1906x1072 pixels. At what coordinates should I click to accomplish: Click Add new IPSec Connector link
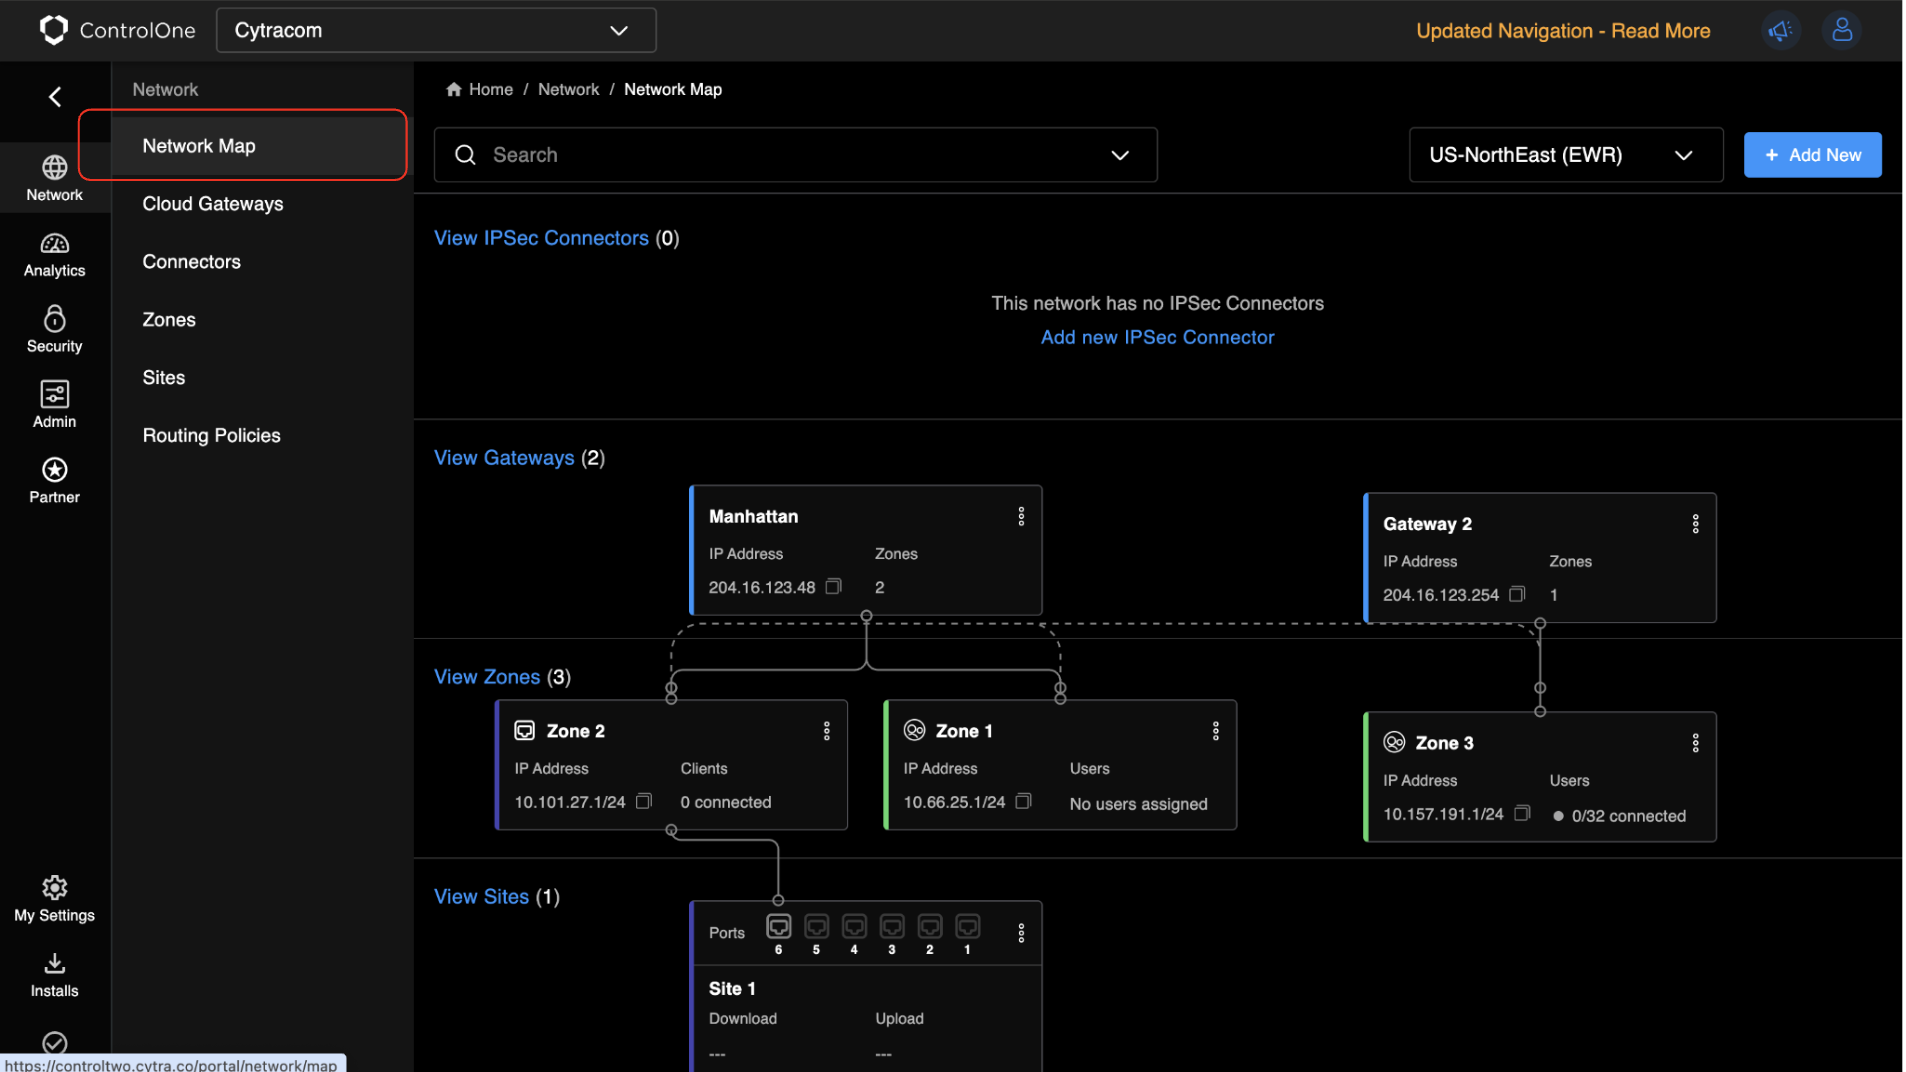(1157, 337)
